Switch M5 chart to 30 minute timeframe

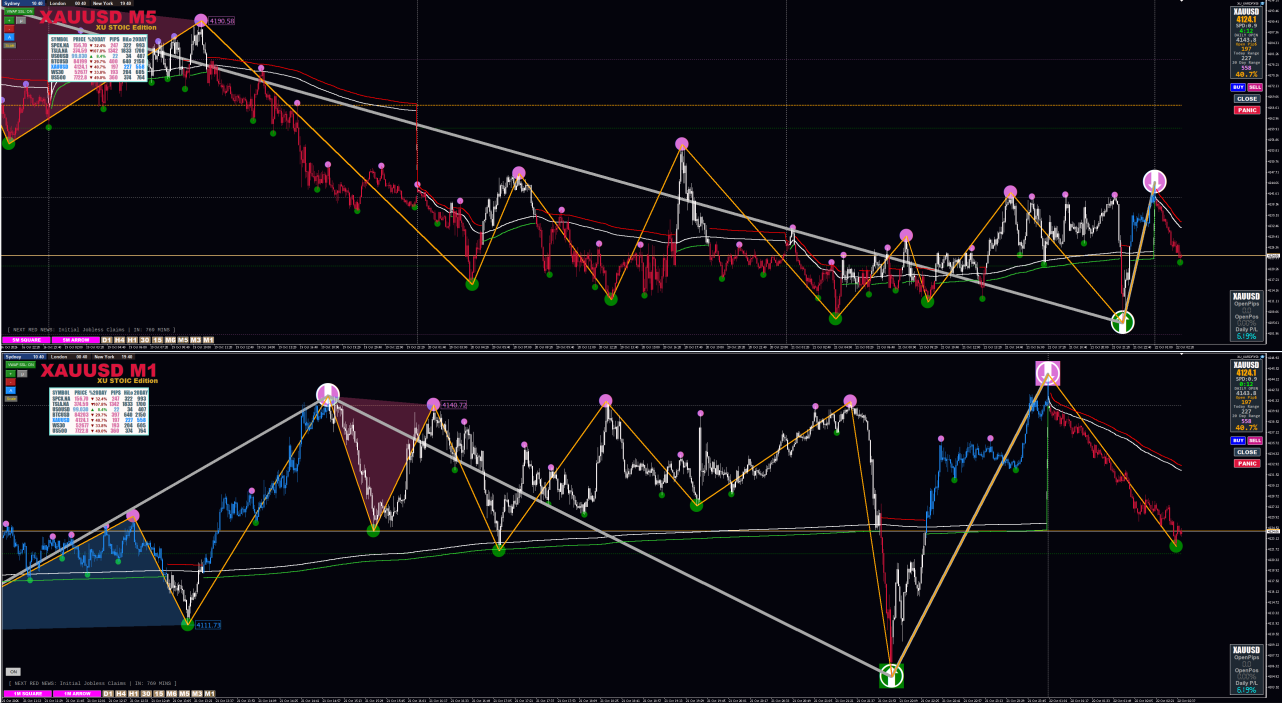pyautogui.click(x=145, y=340)
